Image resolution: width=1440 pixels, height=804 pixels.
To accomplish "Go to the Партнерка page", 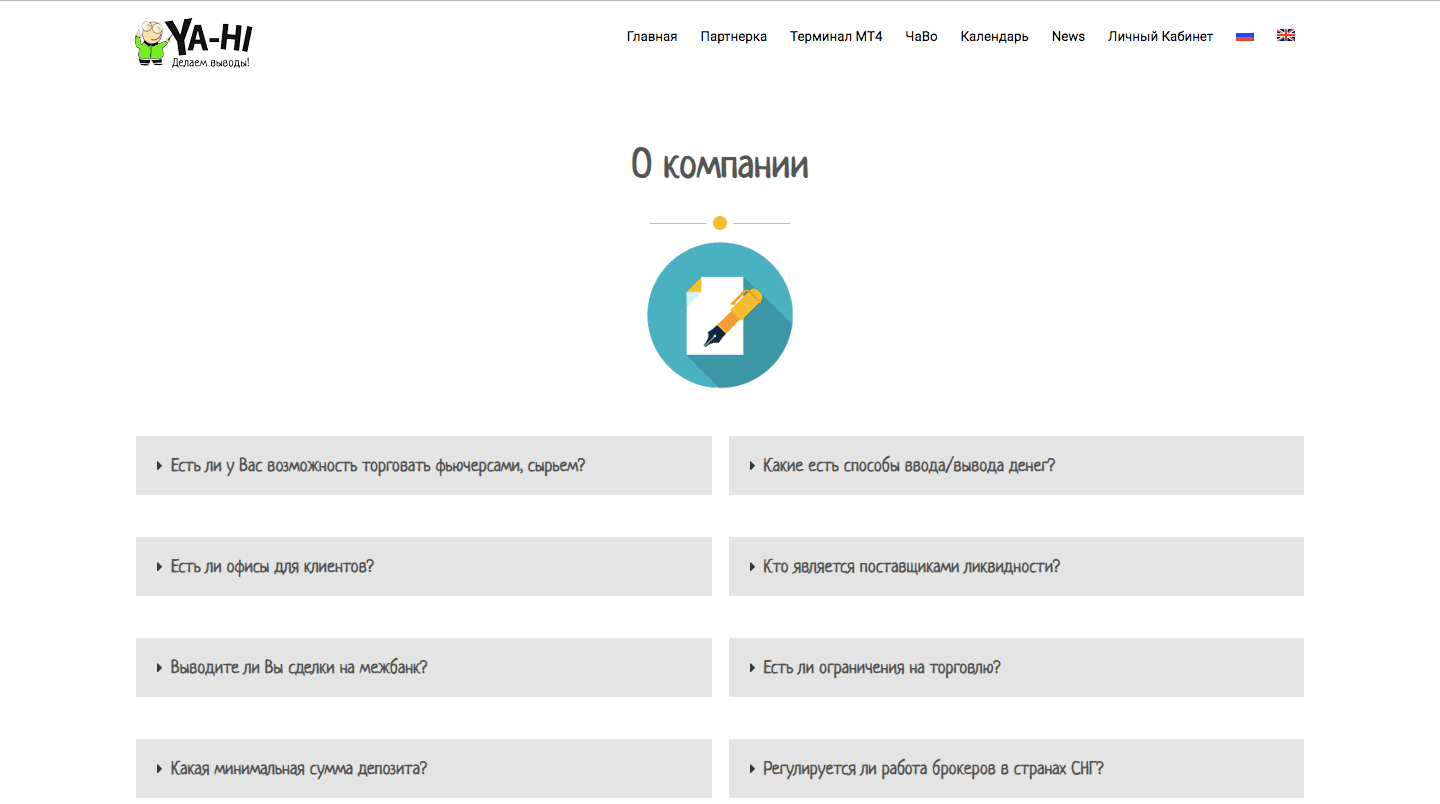I will tap(734, 36).
